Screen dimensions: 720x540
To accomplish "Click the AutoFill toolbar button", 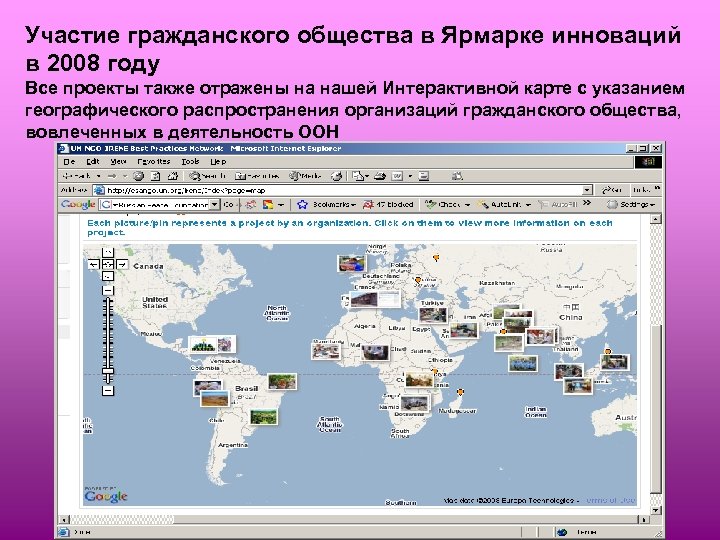I will pos(558,205).
